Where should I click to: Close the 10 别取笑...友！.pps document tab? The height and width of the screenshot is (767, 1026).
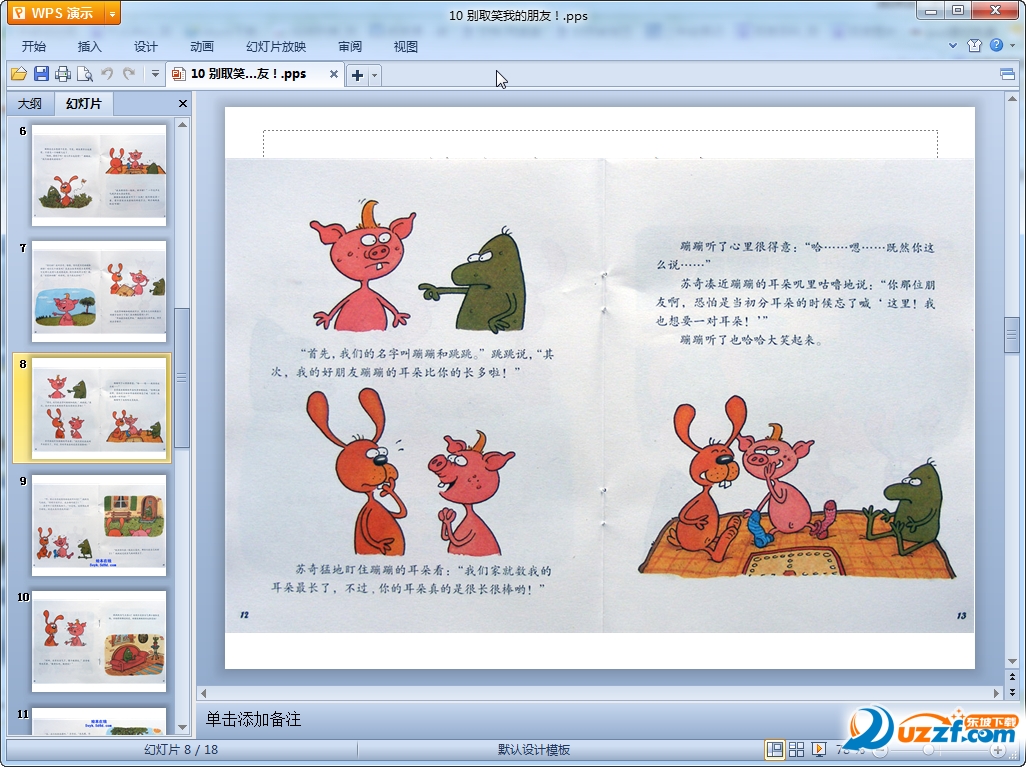click(334, 74)
